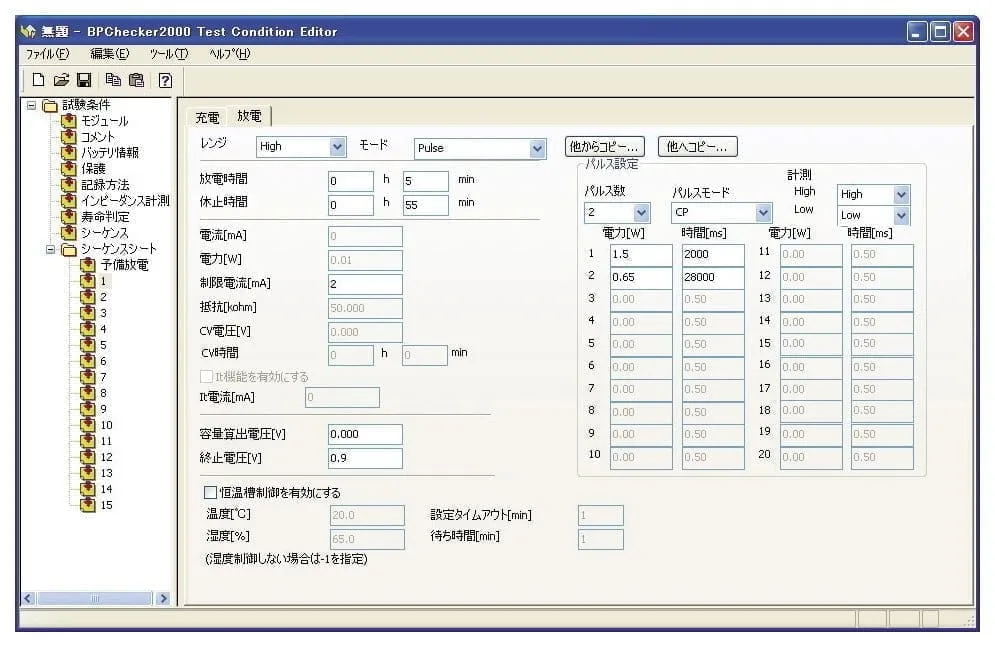Enable the 恒温槽制御を有効にする checkbox
The image size is (995, 647).
(210, 493)
